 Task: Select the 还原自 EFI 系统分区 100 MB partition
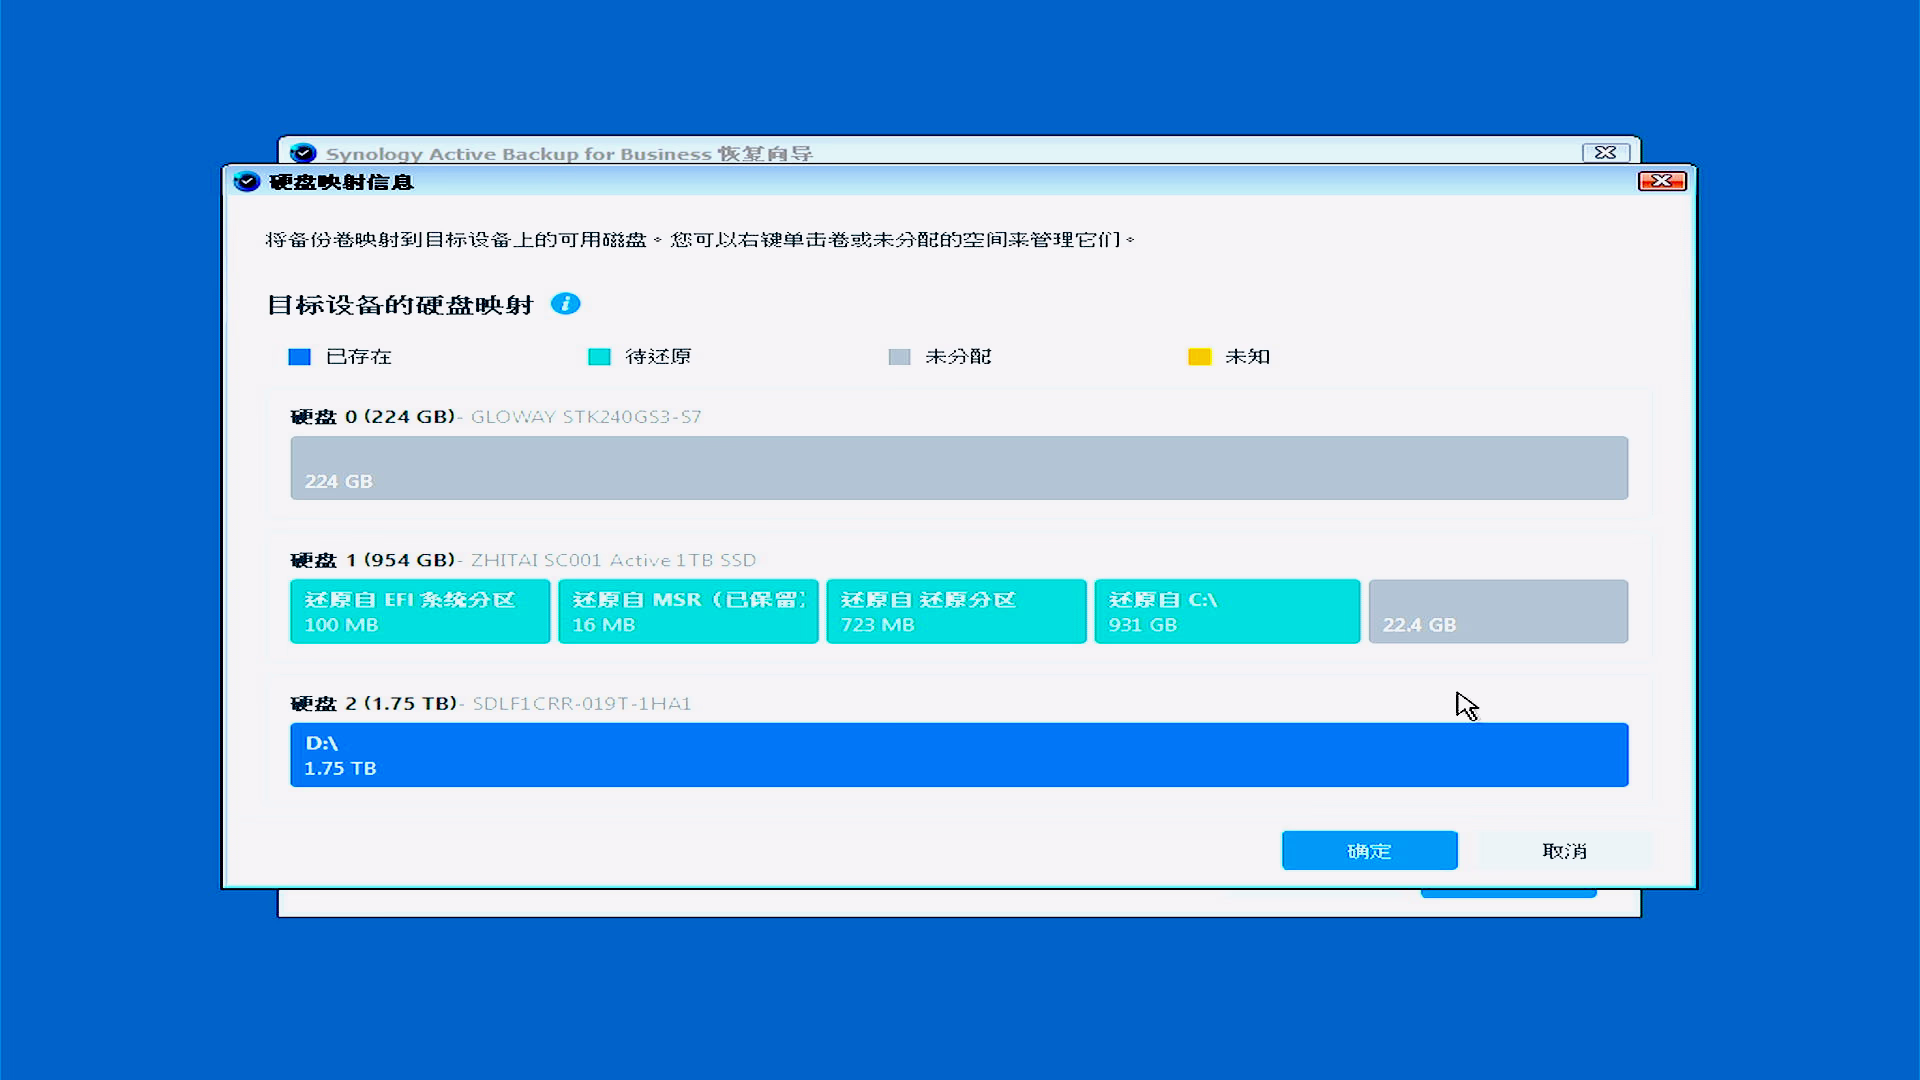pyautogui.click(x=419, y=611)
